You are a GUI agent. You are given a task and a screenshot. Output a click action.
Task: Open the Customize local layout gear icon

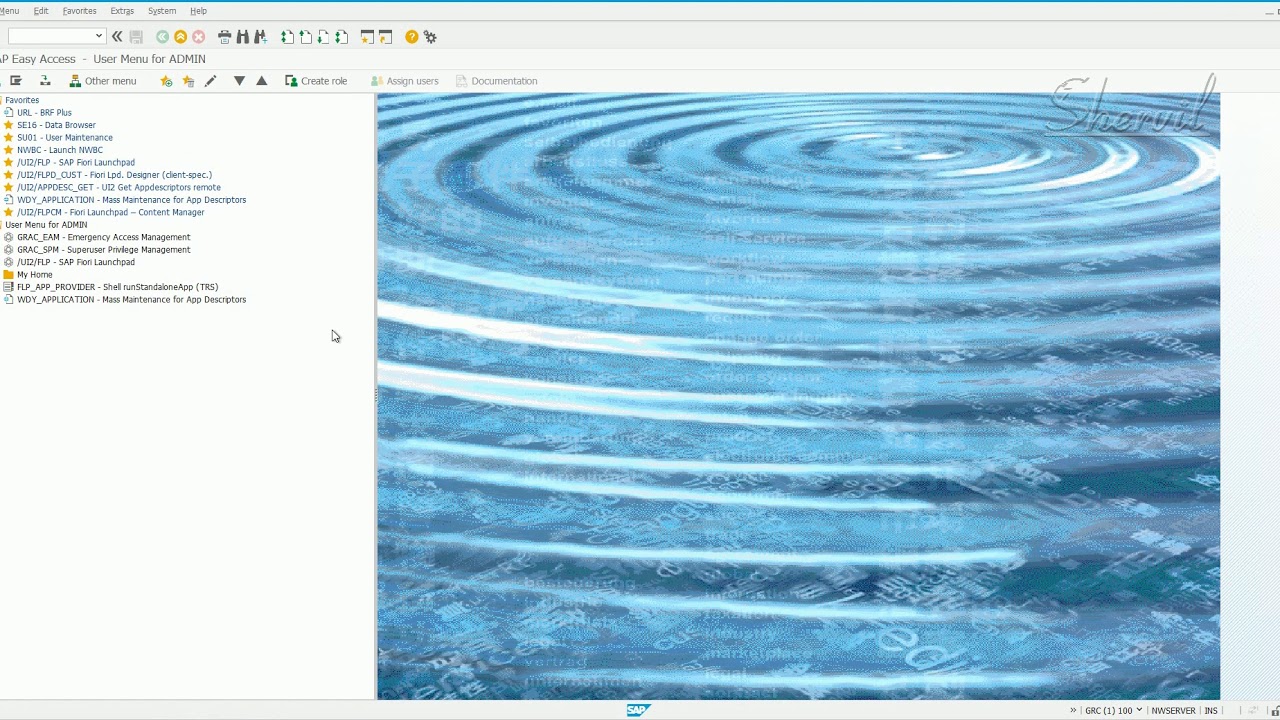point(430,37)
